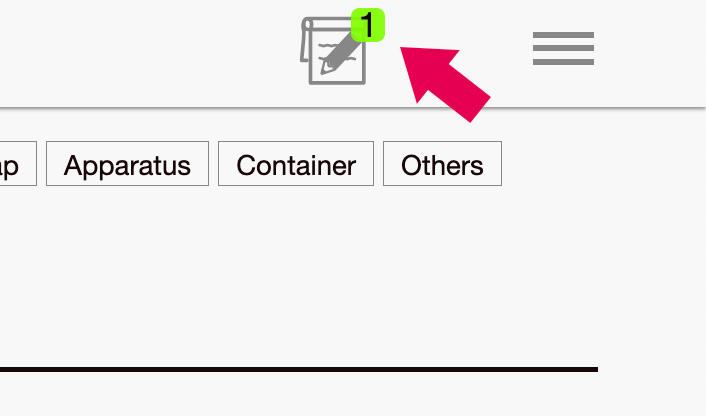Click the gray header separator line

coord(353,108)
